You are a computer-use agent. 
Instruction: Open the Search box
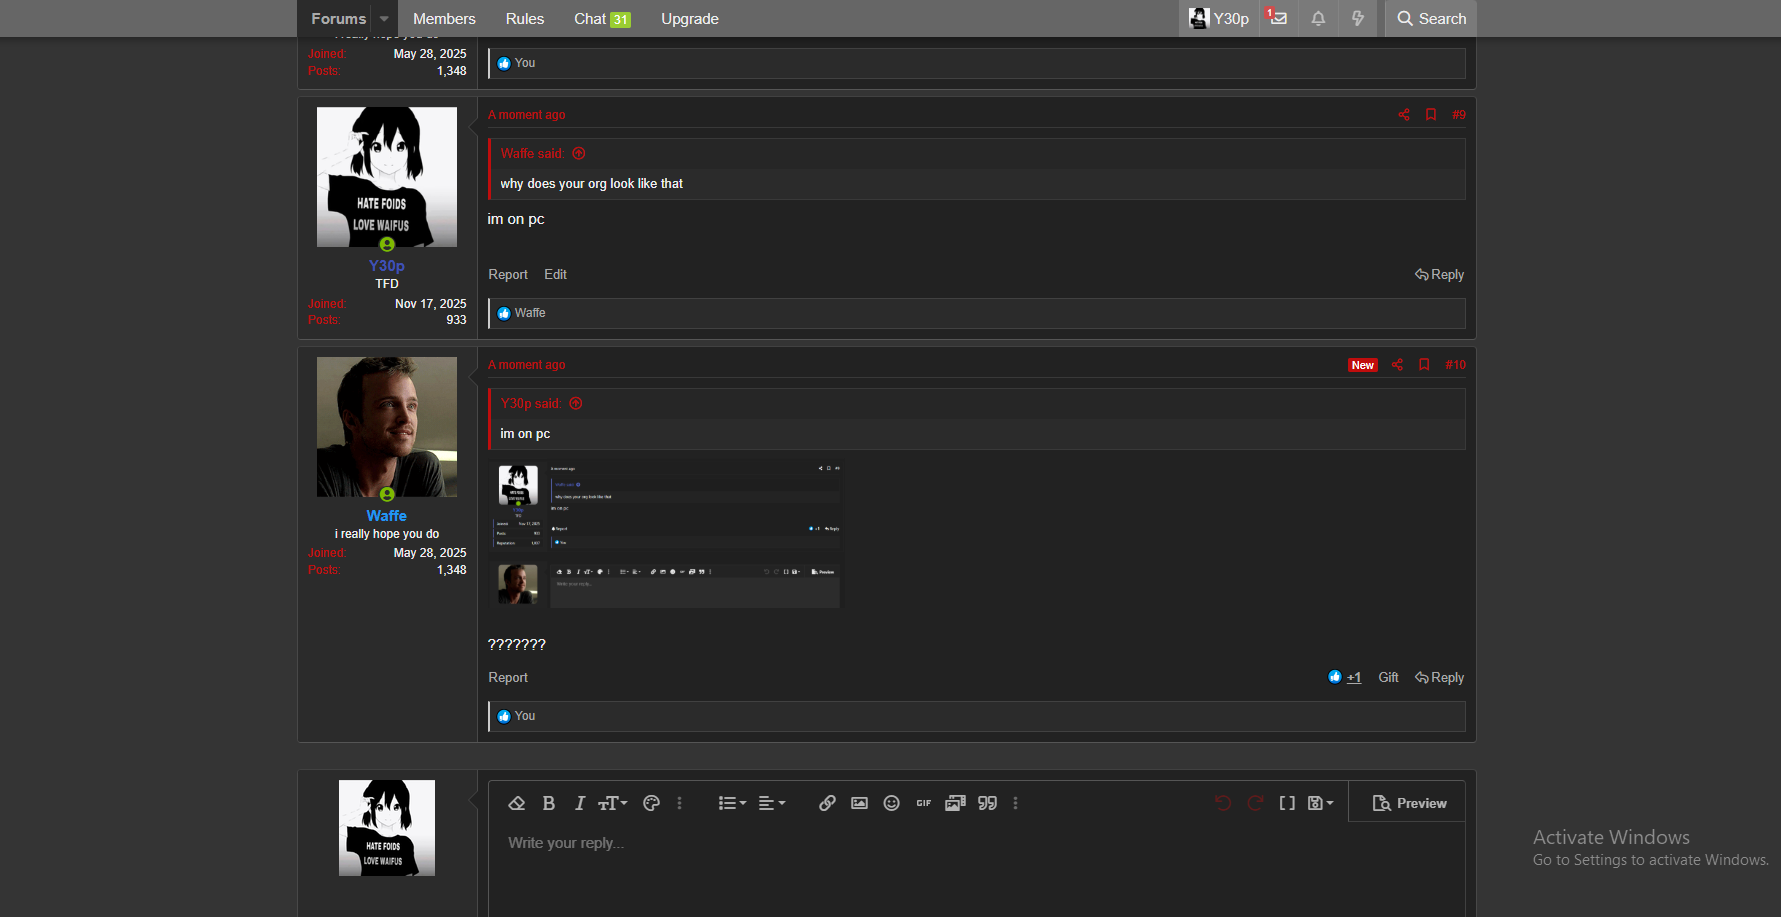pos(1431,18)
